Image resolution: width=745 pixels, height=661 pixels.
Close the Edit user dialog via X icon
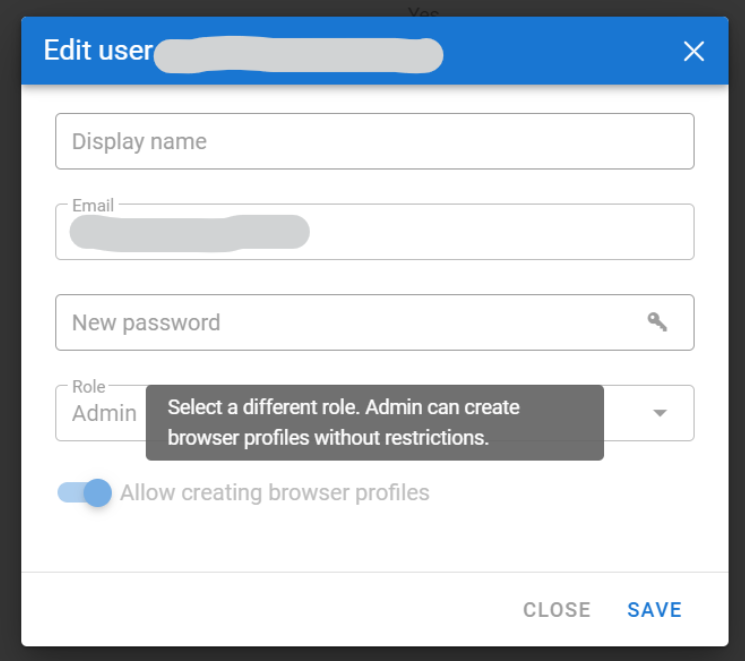[x=693, y=51]
